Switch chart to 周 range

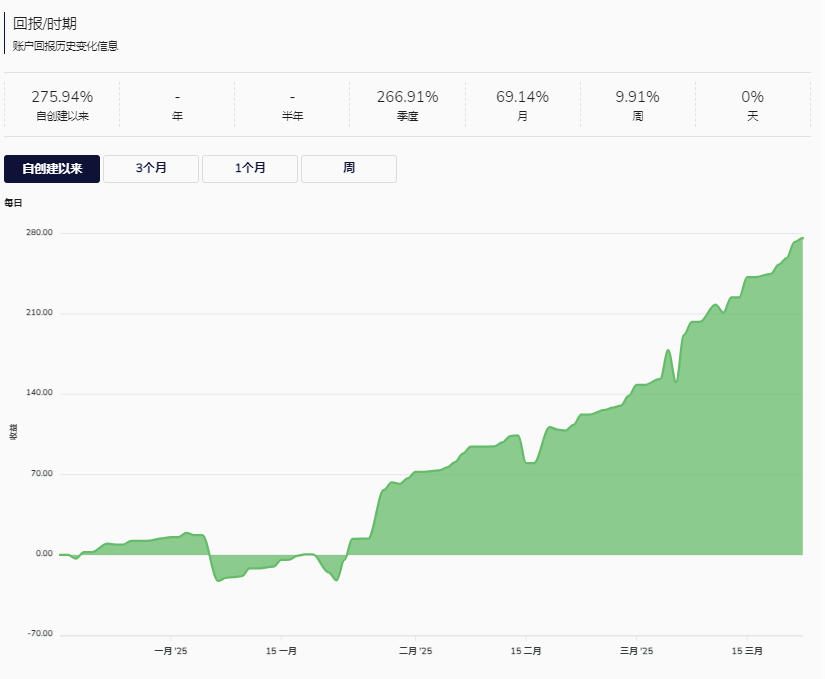(349, 169)
